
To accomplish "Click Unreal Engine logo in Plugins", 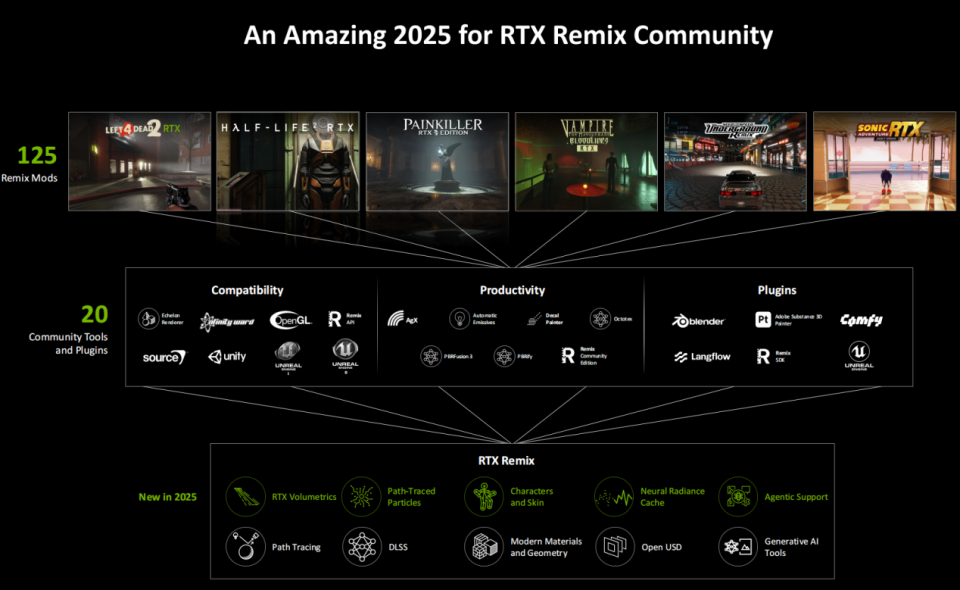I will [859, 356].
